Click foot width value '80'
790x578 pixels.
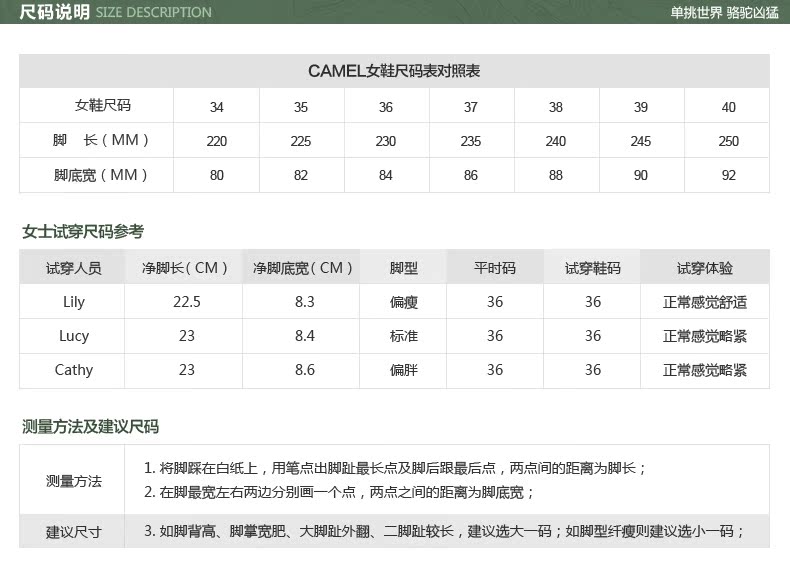[x=217, y=175]
